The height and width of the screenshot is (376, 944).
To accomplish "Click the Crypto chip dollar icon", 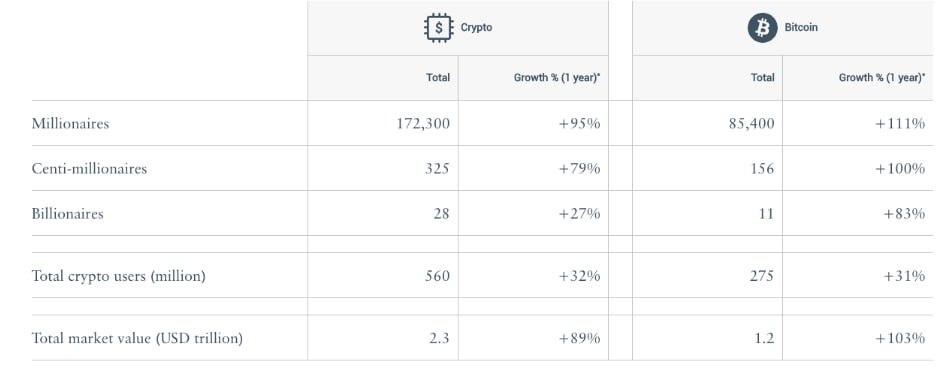I will (x=439, y=28).
